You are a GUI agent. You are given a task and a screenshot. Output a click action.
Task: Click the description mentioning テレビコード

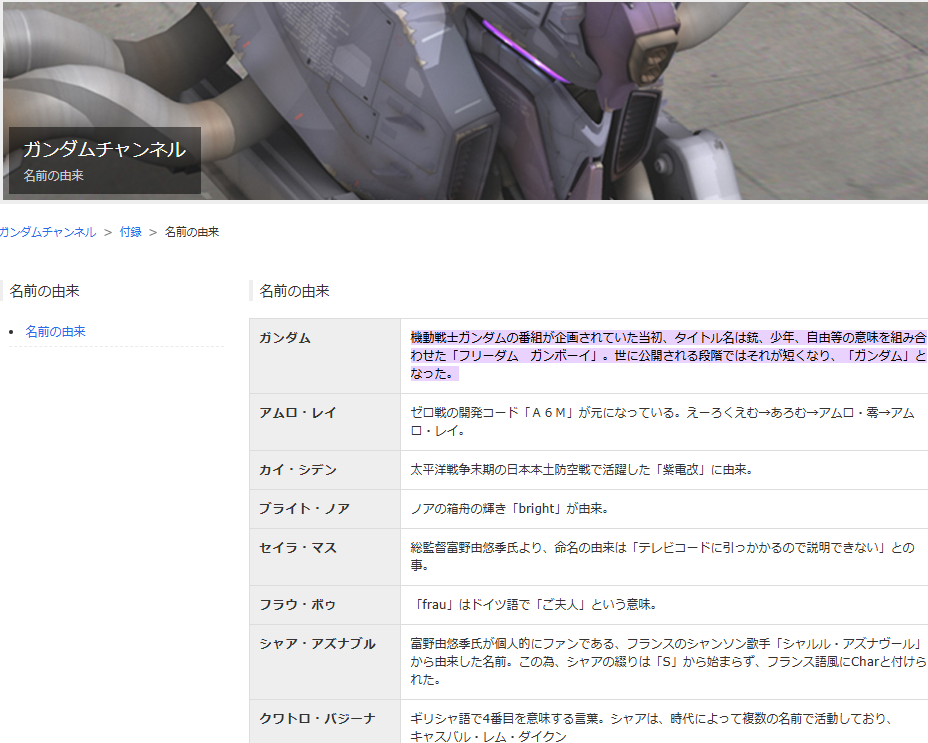pos(662,557)
